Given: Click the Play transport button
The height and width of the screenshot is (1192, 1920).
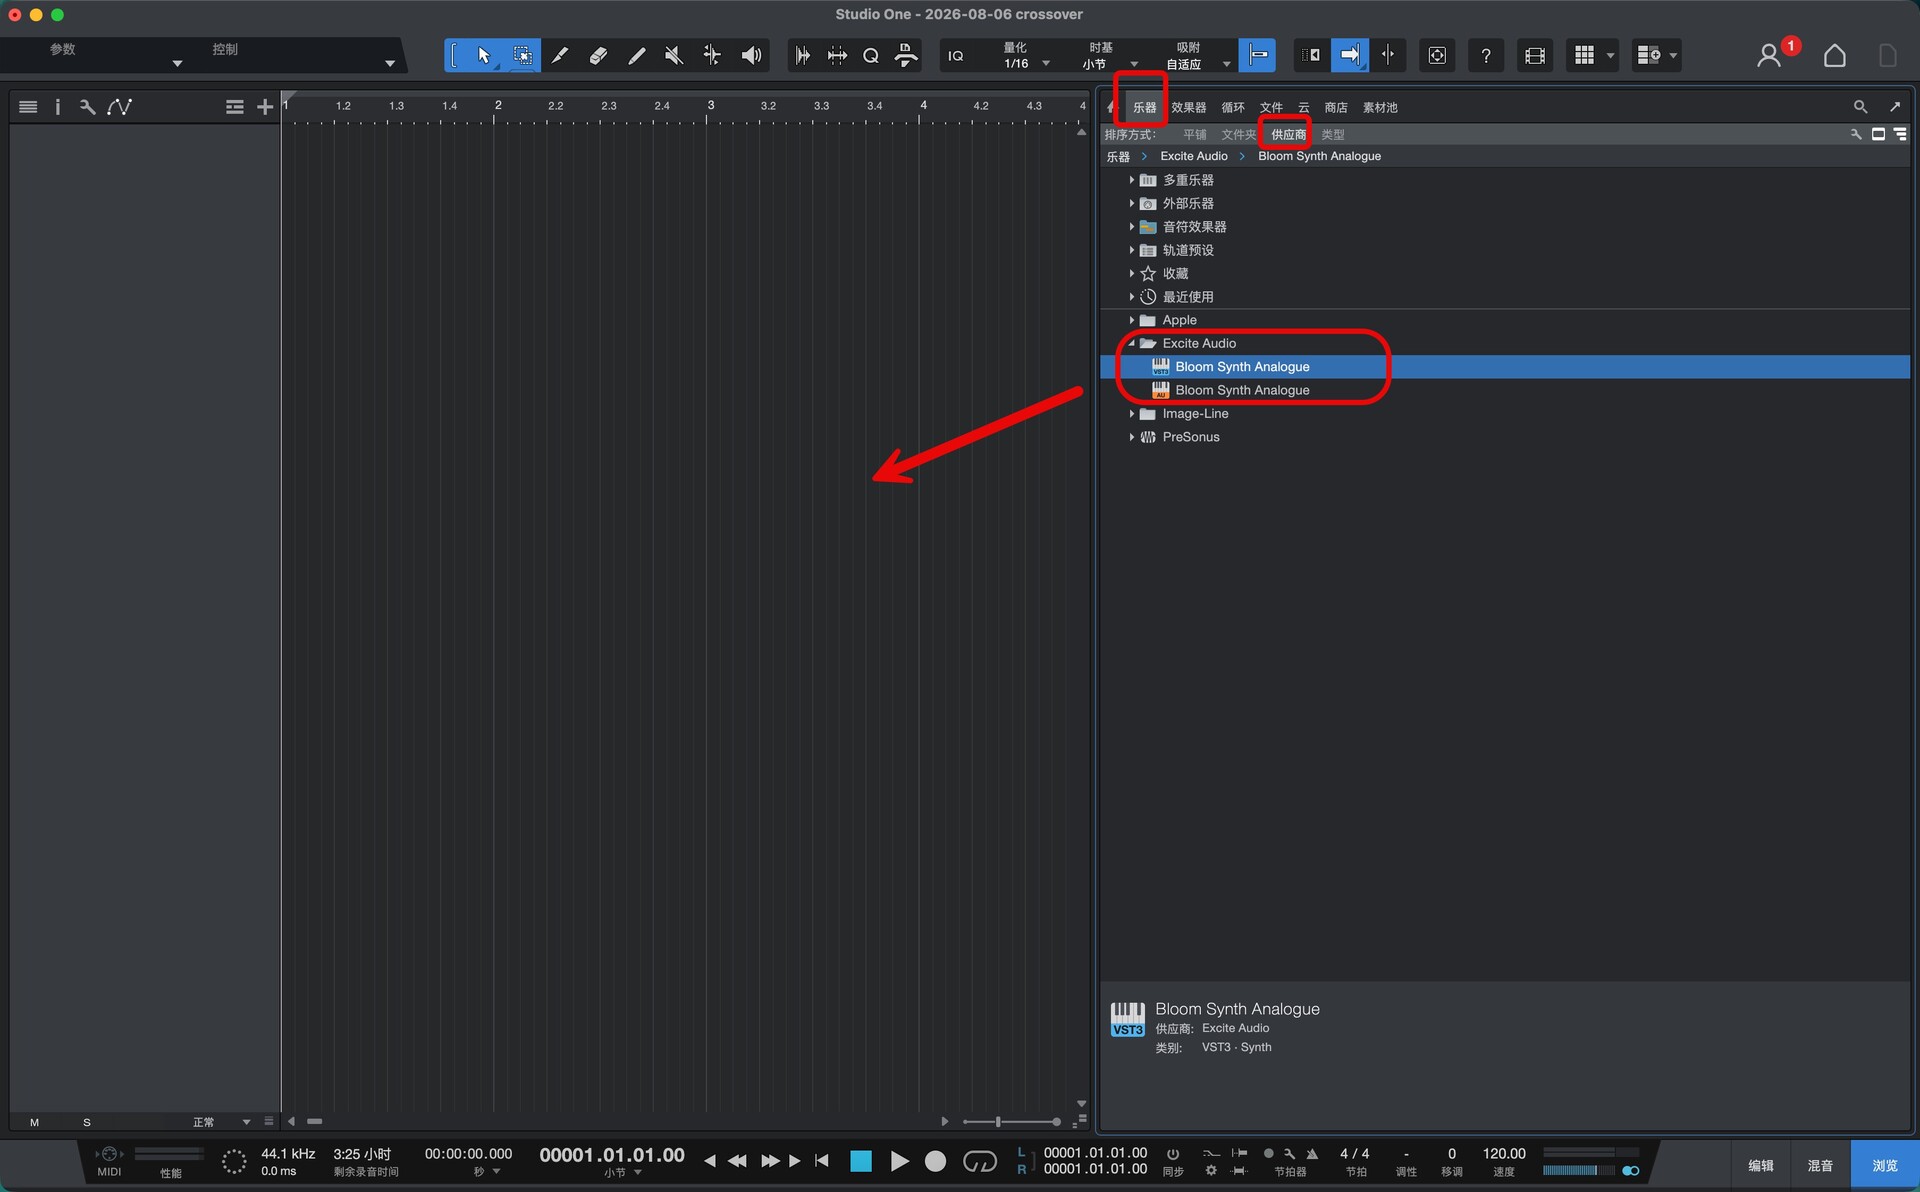Looking at the screenshot, I should point(899,1161).
